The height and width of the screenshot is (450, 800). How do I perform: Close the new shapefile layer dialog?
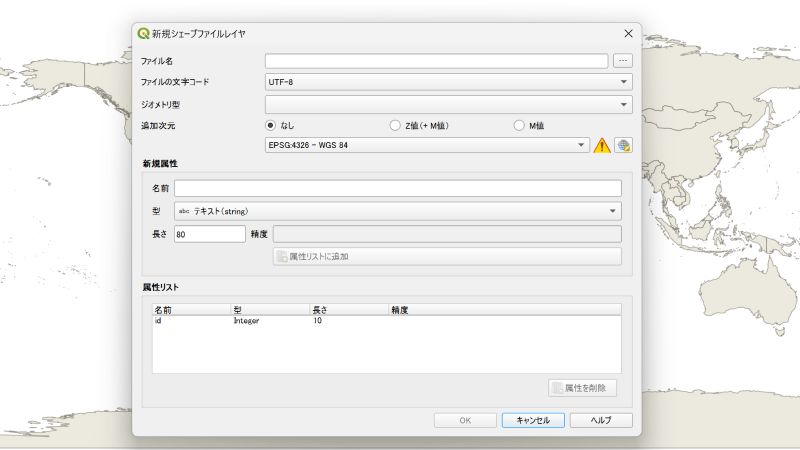[x=629, y=34]
